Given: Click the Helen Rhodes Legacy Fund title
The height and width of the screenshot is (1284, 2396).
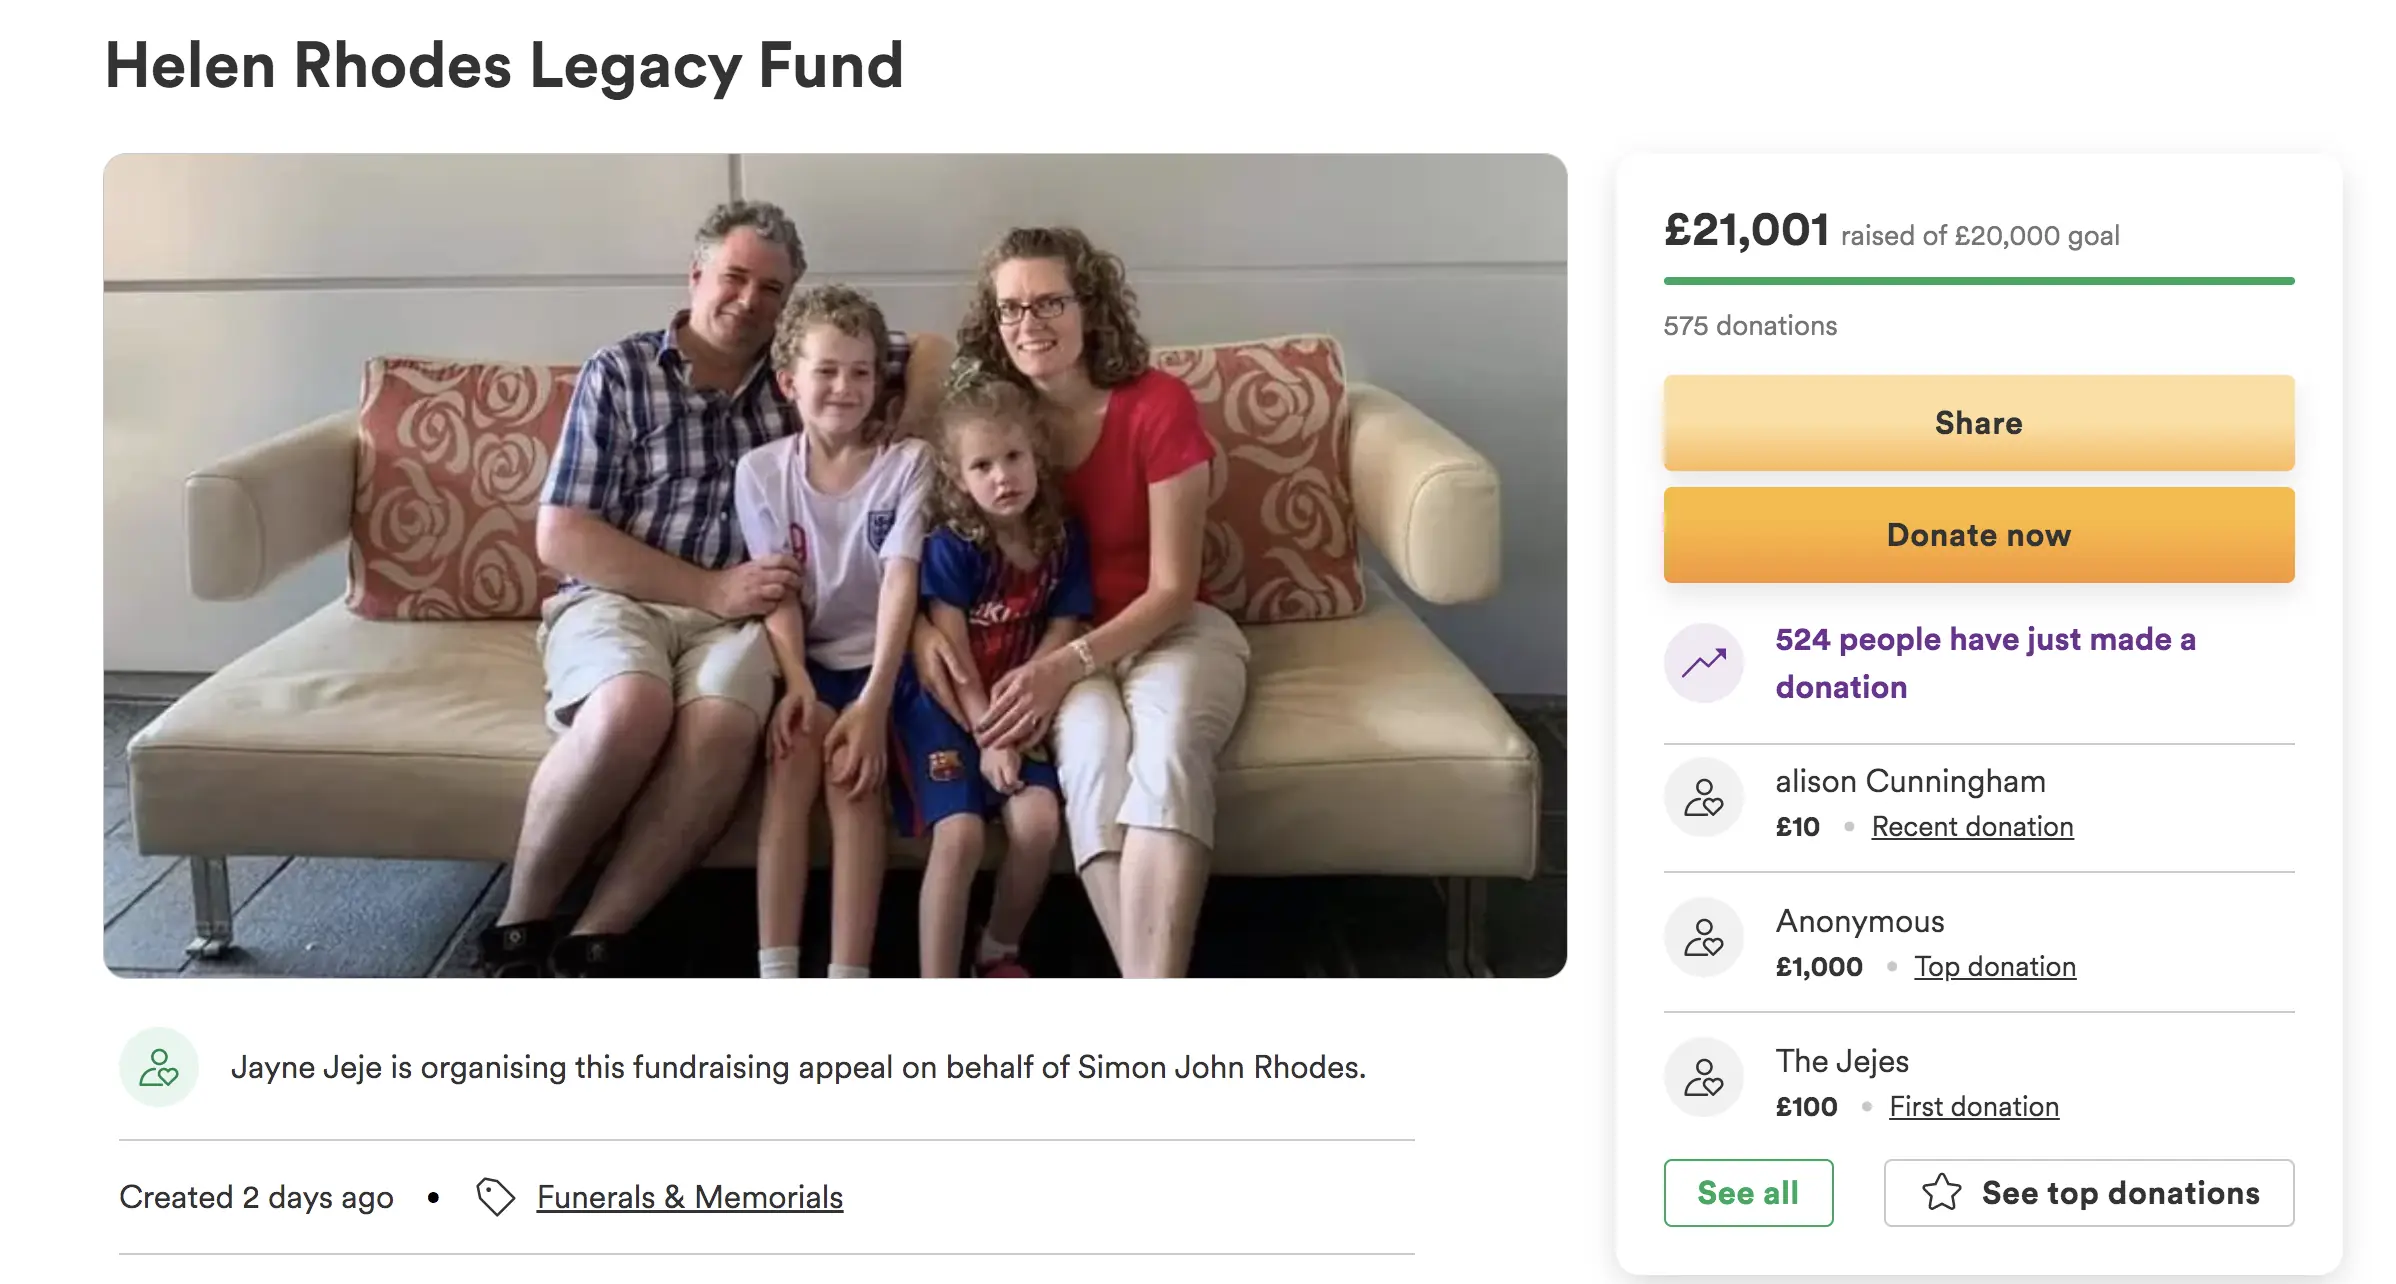Looking at the screenshot, I should 504,66.
